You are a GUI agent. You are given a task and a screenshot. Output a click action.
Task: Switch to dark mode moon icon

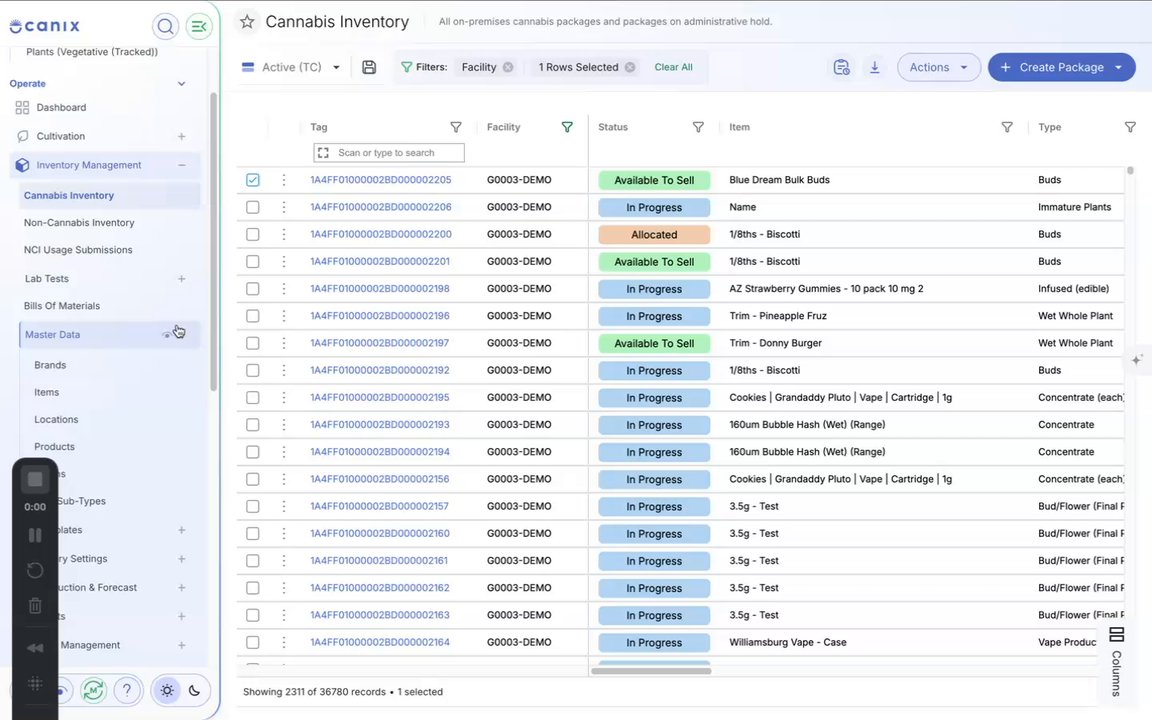click(194, 690)
